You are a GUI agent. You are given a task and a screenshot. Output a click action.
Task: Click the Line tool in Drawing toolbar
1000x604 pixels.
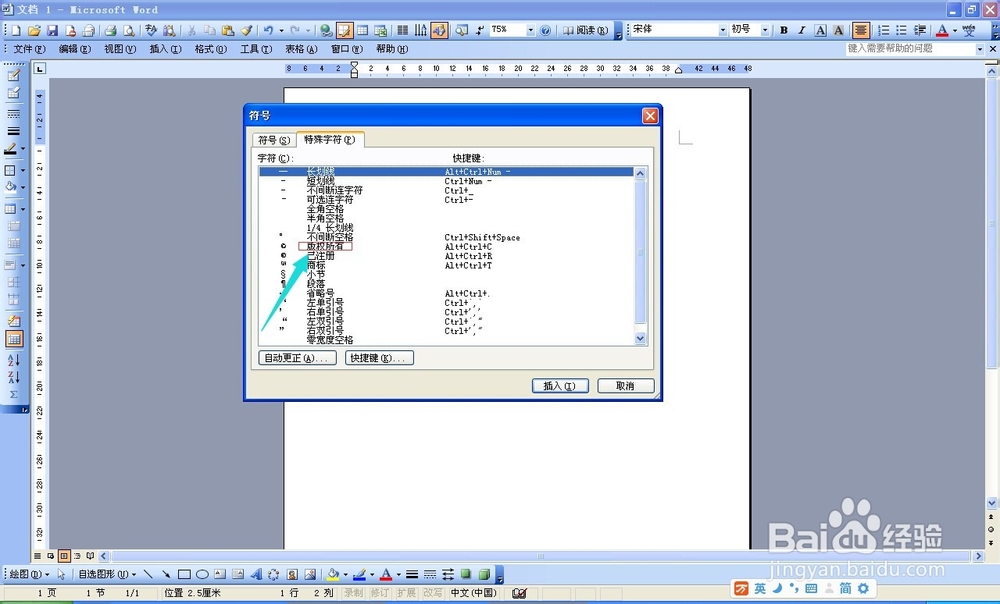148,575
